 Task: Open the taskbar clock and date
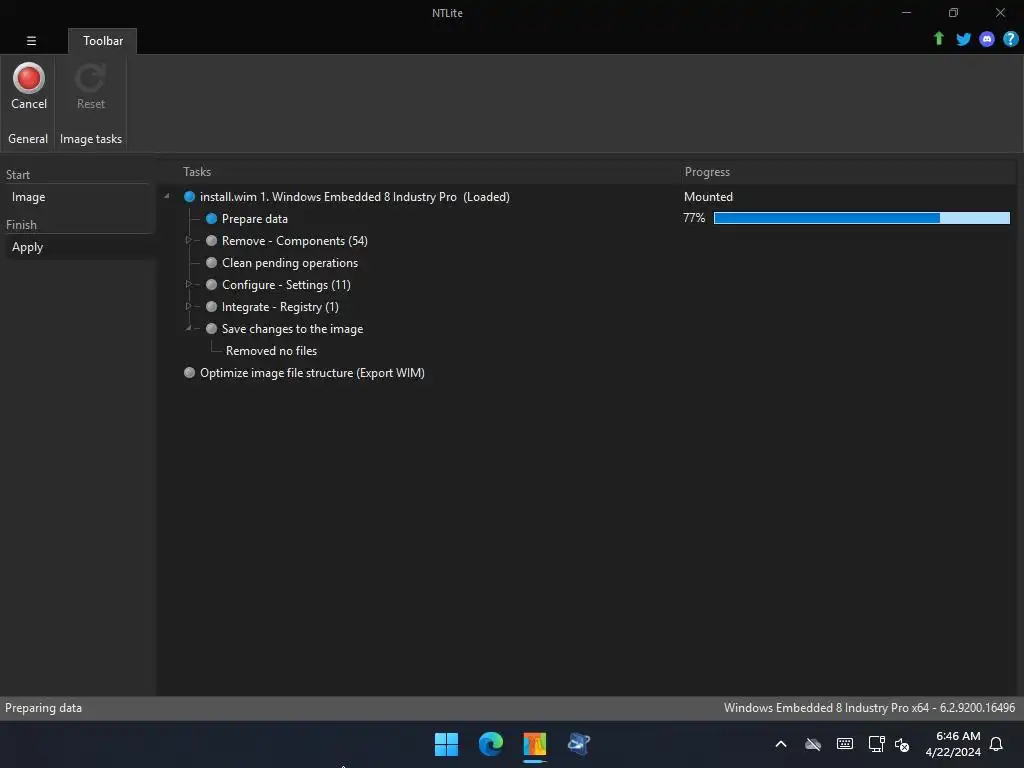[x=953, y=744]
